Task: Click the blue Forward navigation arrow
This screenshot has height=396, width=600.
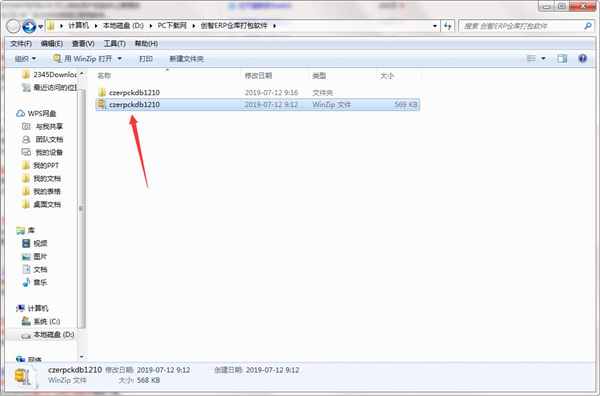Action: tap(29, 26)
